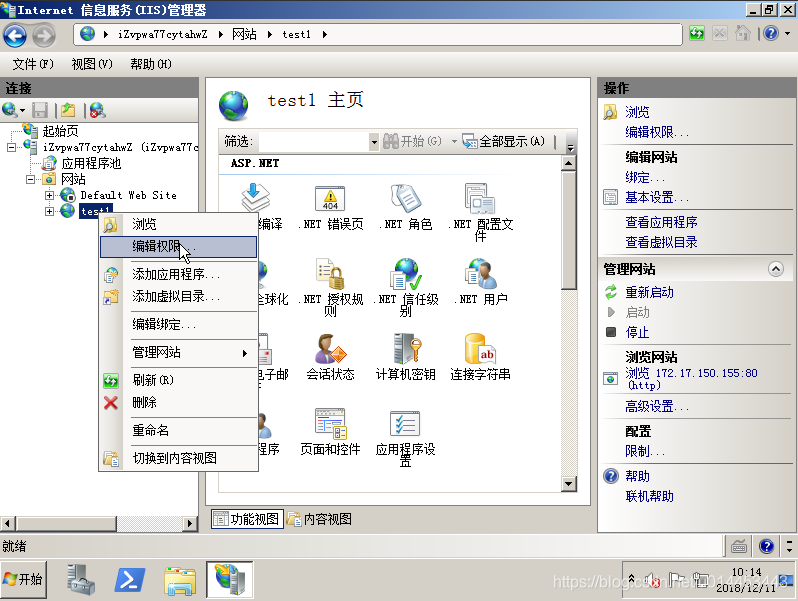Open the connect globe dropdown arrow in Connections

[22, 110]
